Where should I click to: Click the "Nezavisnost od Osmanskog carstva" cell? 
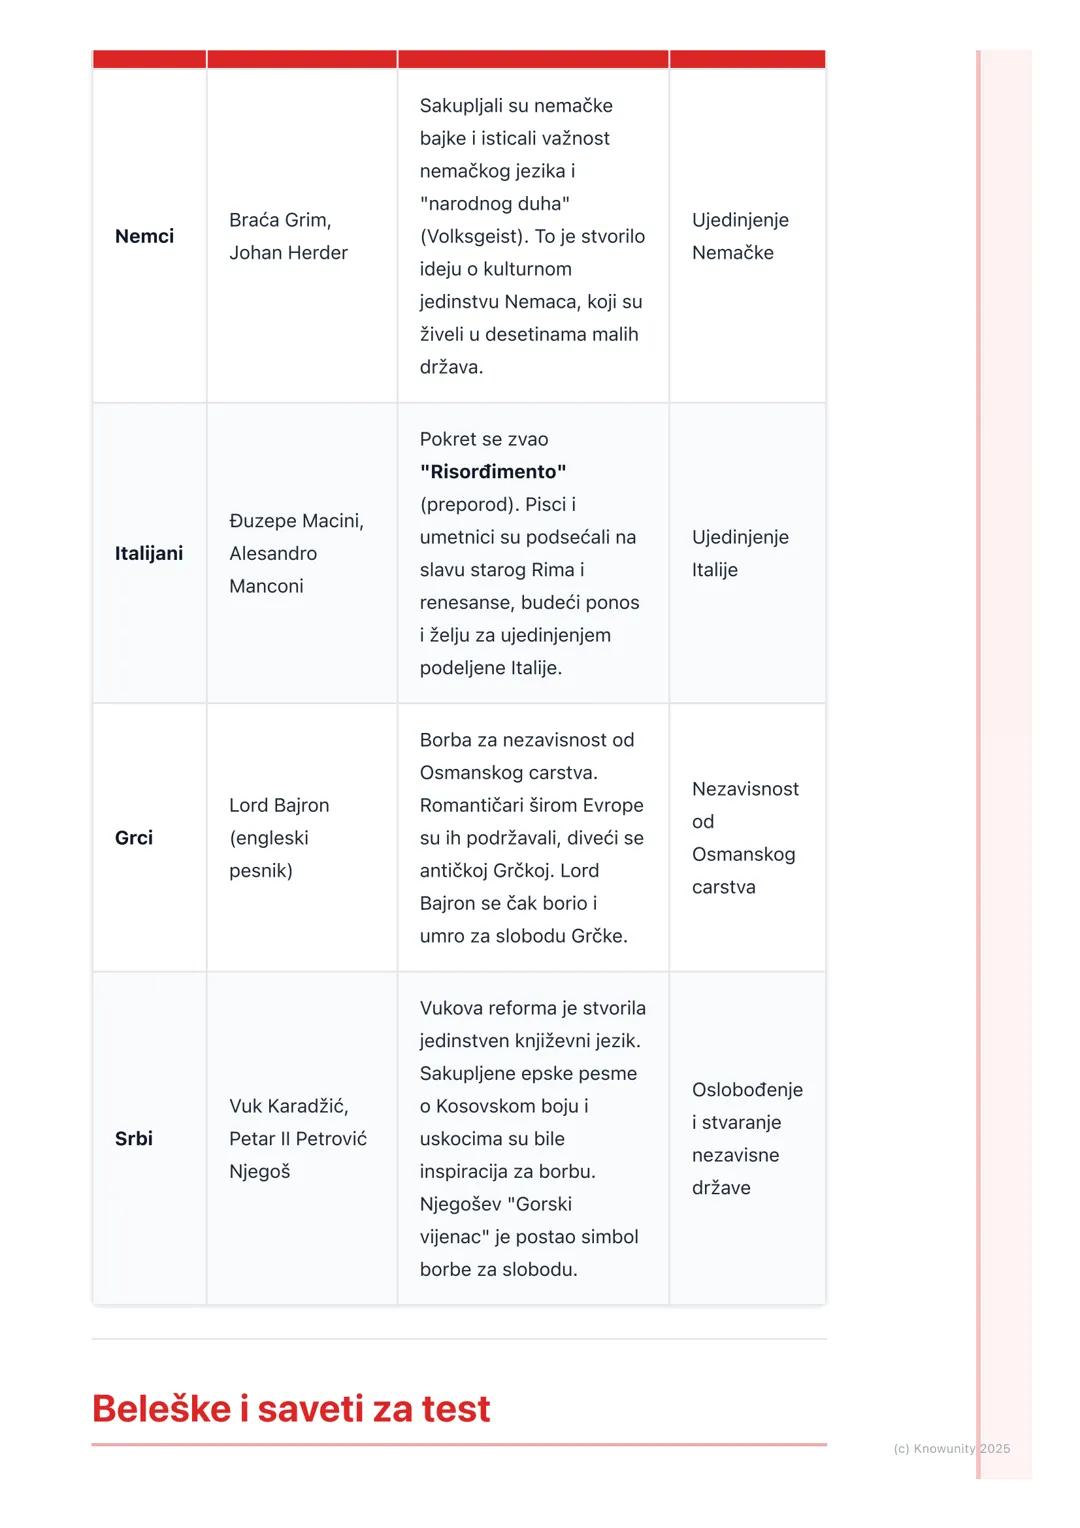pos(745,838)
